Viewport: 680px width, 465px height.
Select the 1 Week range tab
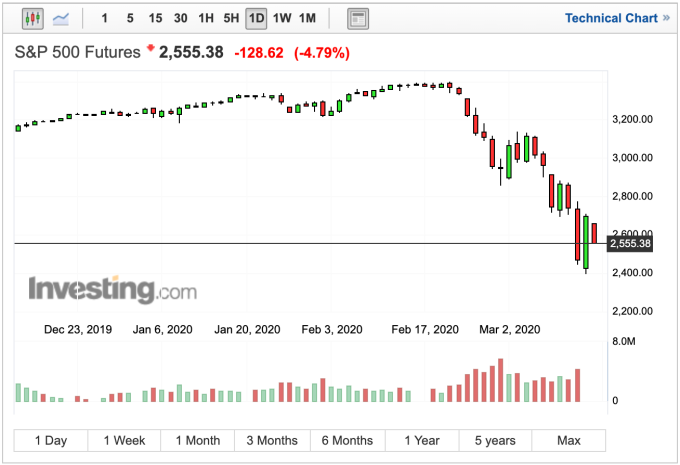[x=124, y=441]
